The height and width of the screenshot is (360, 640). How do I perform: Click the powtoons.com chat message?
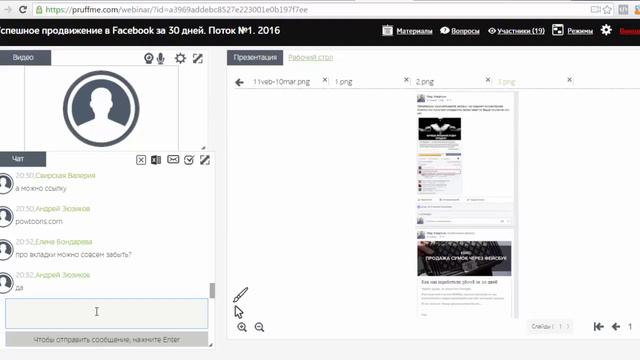[39, 221]
